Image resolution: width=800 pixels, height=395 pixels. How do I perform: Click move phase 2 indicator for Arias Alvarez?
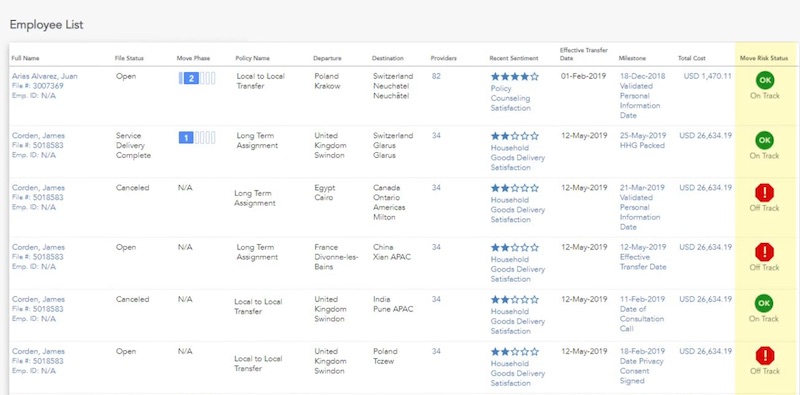coord(197,78)
